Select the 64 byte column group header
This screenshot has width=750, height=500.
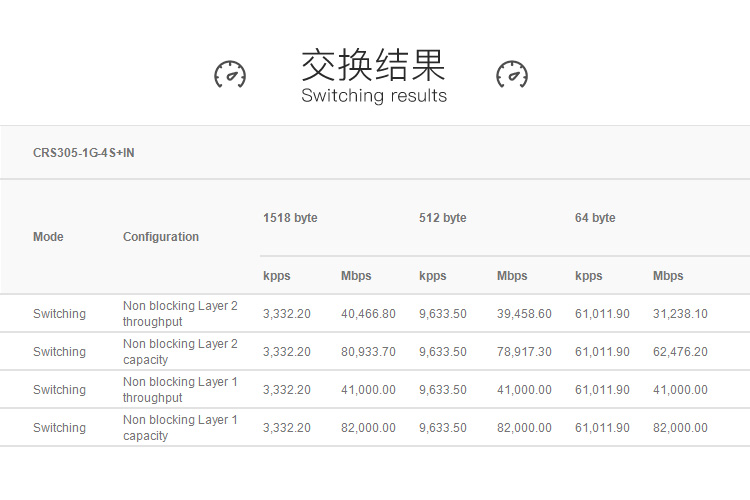[x=595, y=218]
